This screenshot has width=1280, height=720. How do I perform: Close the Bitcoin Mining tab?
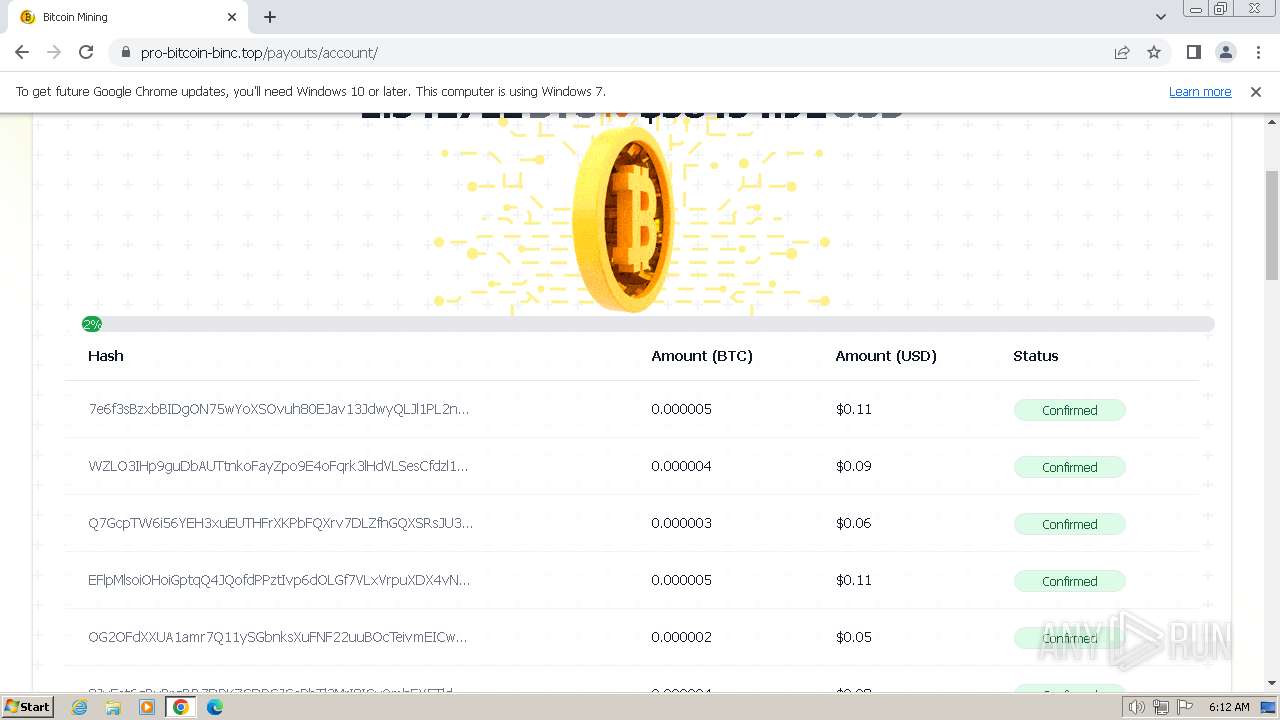232,17
